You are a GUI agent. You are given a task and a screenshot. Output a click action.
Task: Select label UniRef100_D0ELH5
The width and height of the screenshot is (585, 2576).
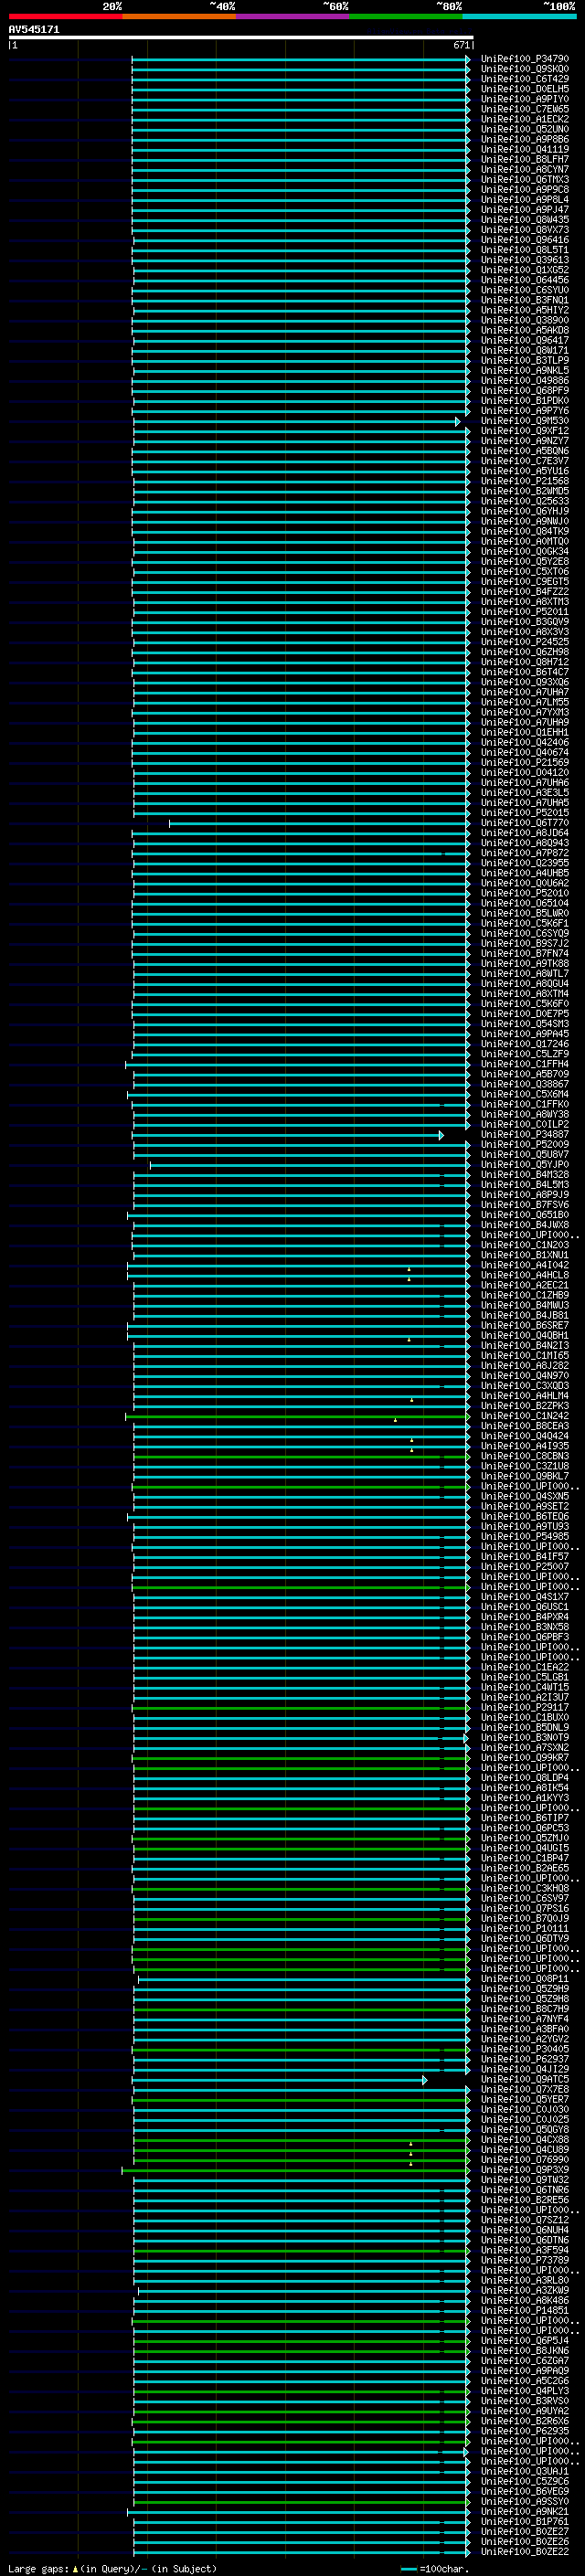[x=524, y=89]
